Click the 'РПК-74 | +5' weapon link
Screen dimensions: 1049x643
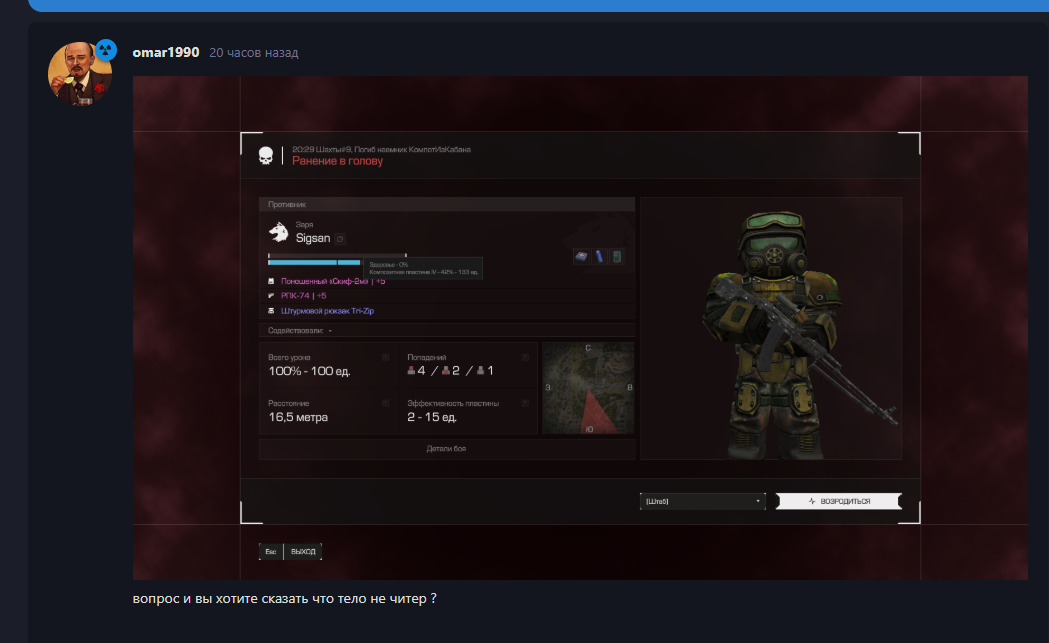(x=304, y=296)
